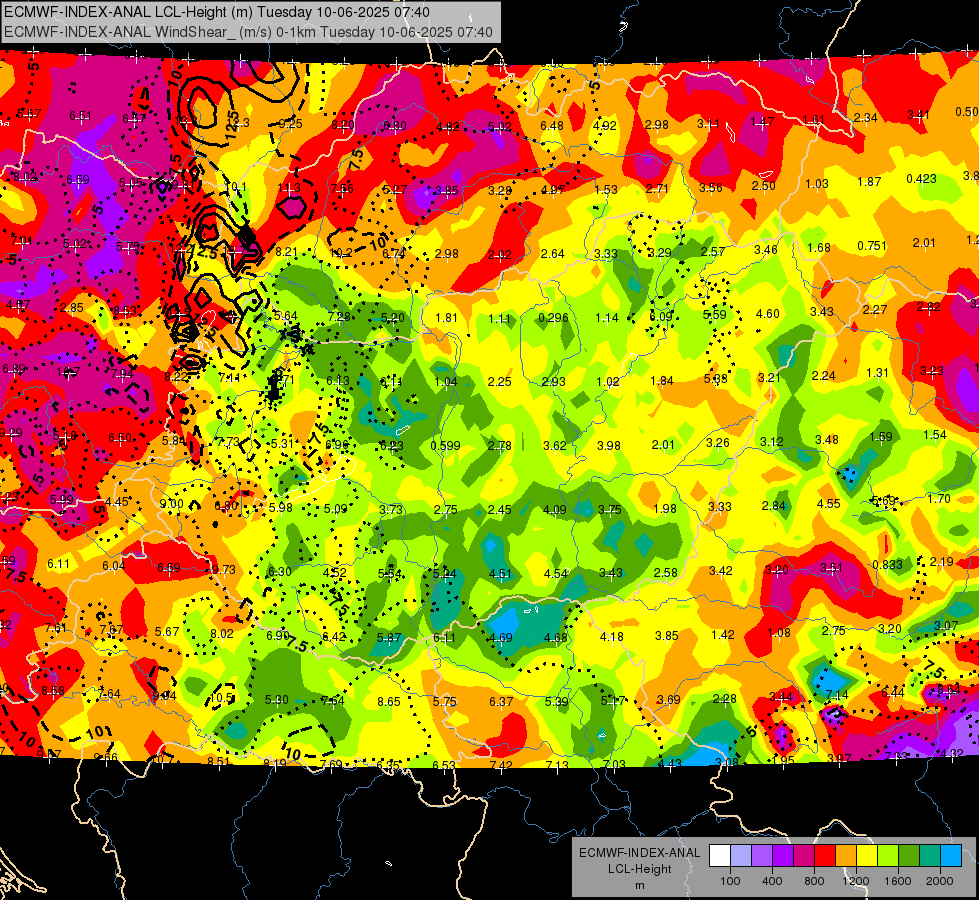The width and height of the screenshot is (979, 900).
Task: Click the wind shear value 2.93
Action: (x=553, y=382)
